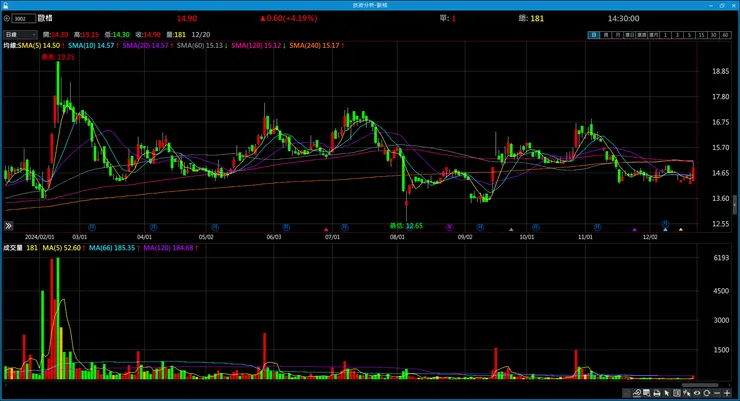Select the arrow cursor tool
The height and width of the screenshot is (401, 740).
point(667,393)
